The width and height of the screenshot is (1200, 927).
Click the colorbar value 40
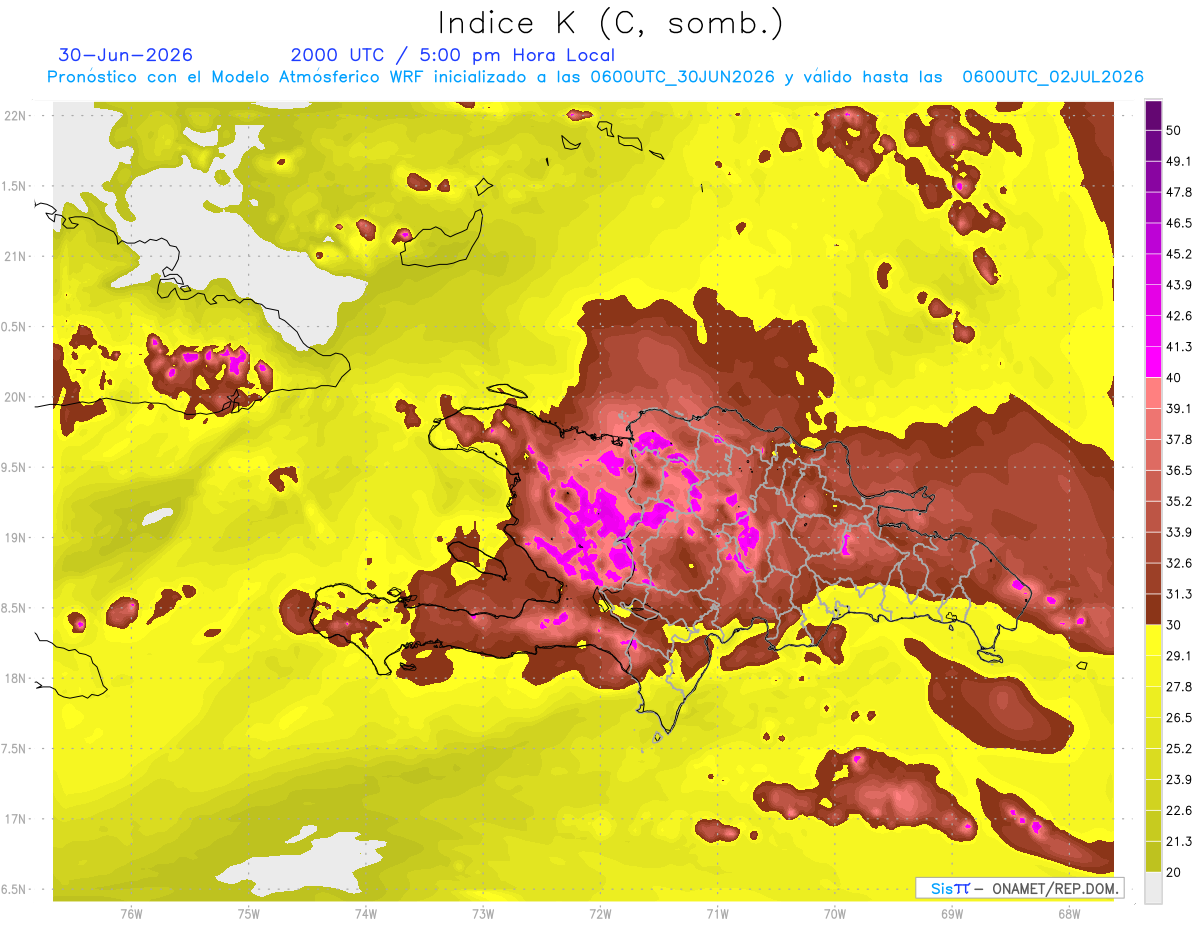click(1174, 377)
